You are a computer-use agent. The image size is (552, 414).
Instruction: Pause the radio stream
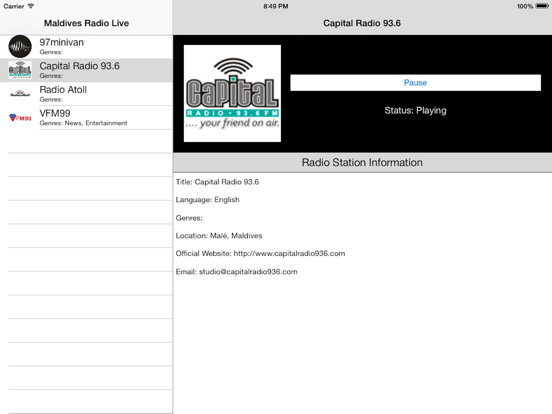pyautogui.click(x=415, y=82)
